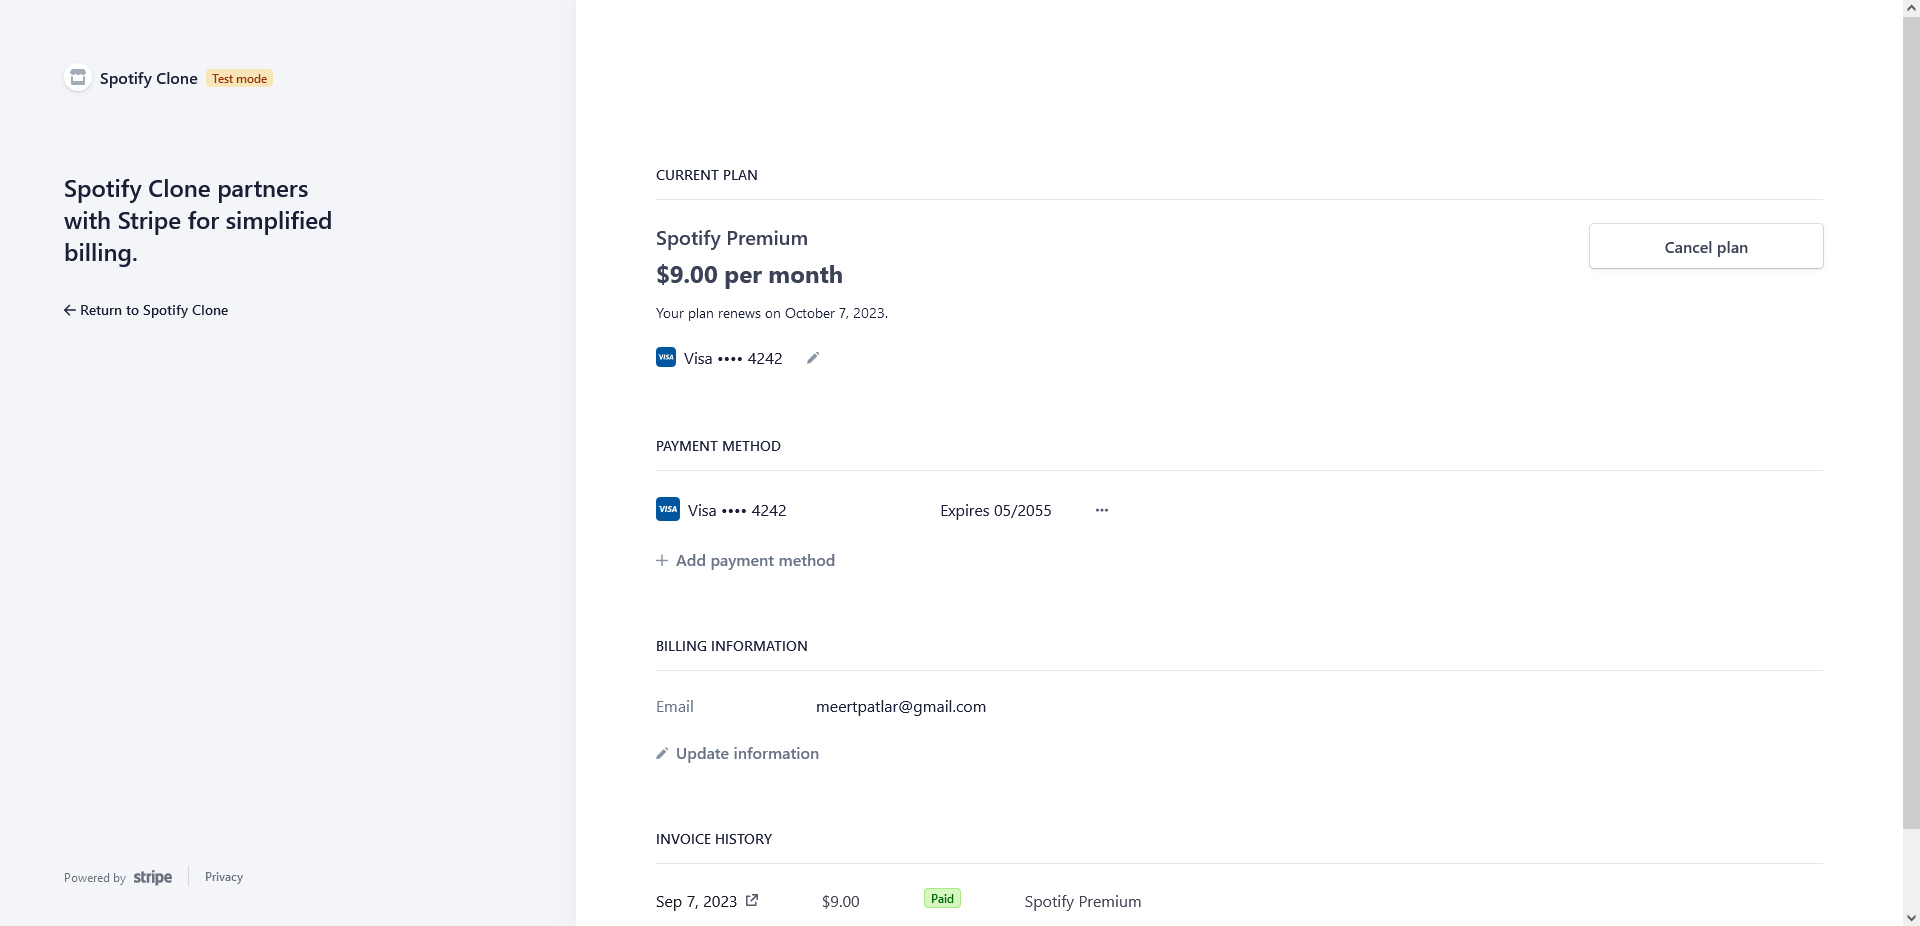Viewport: 1920px width, 926px height.
Task: Click the Expires 05/2055 text
Action: (996, 510)
